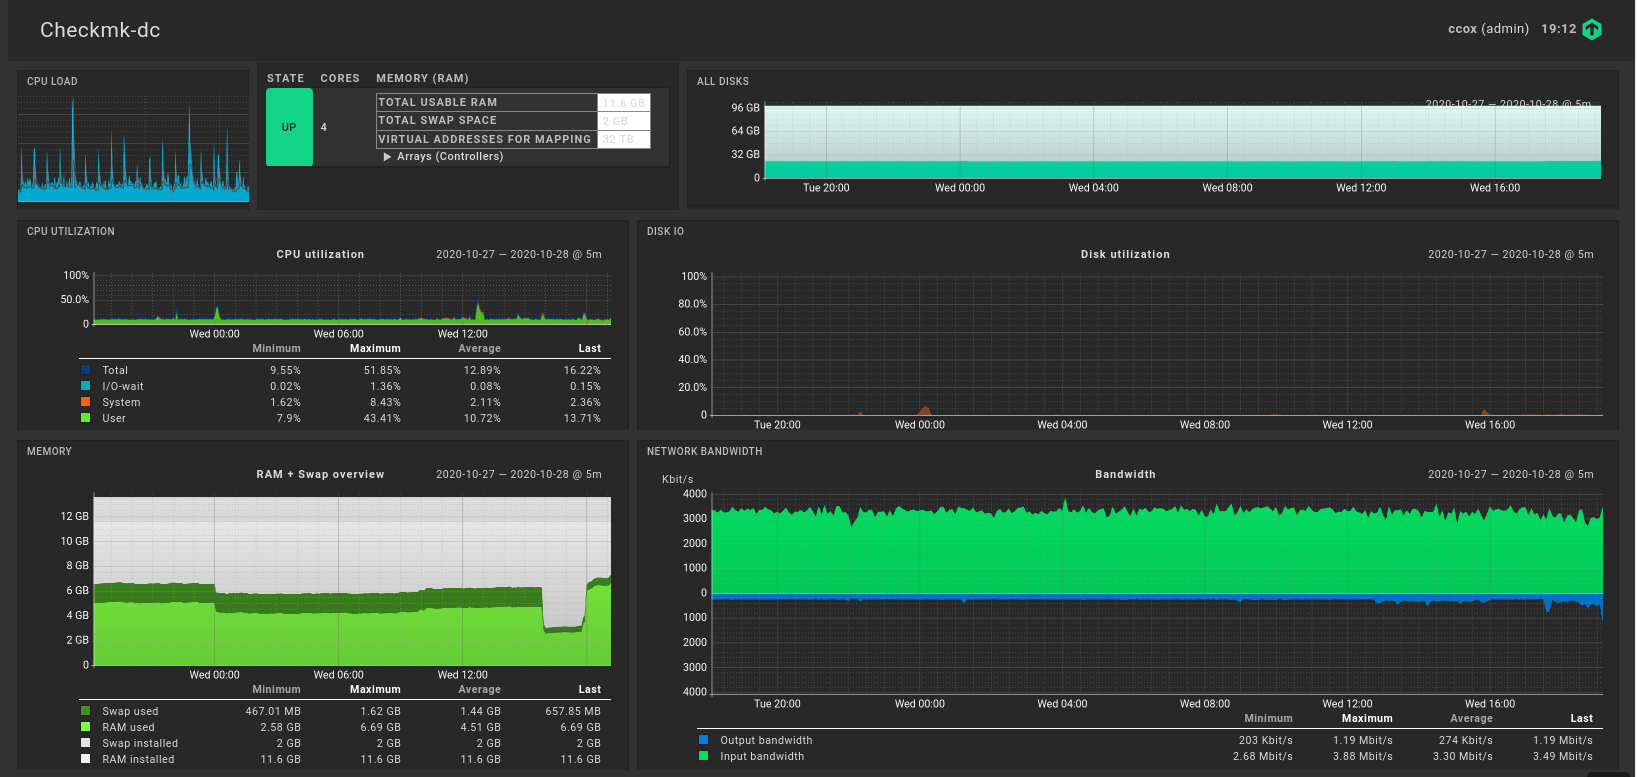Click the Swap used legend icon

point(86,711)
